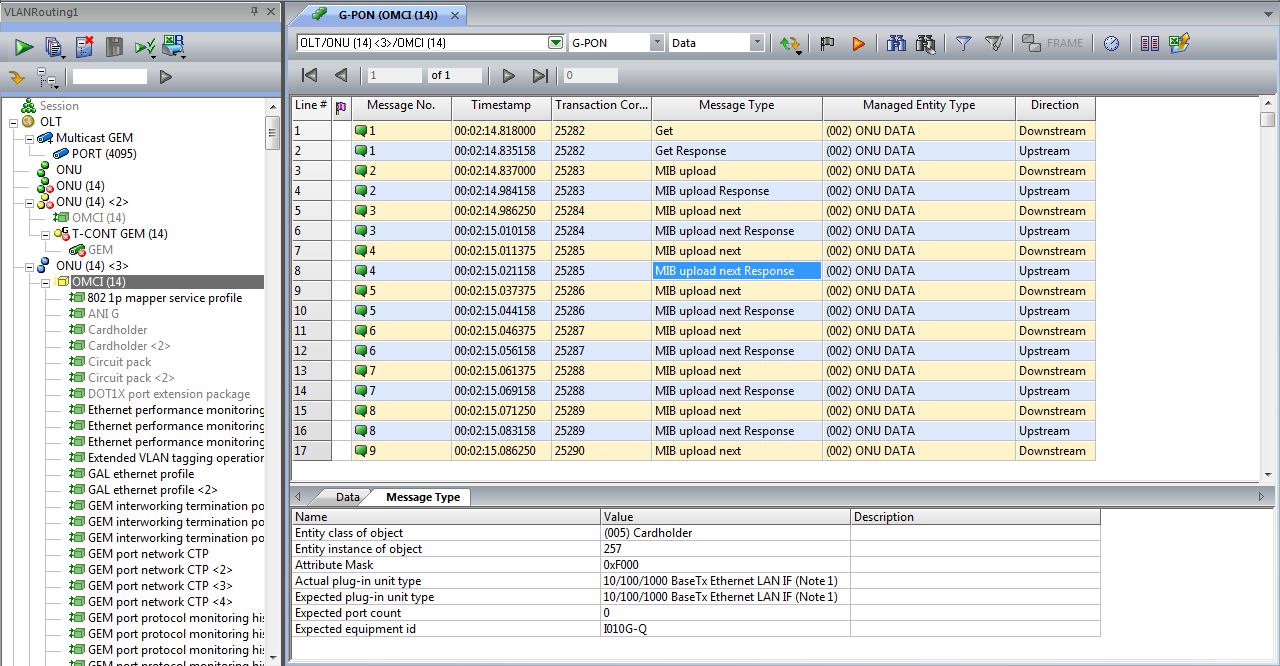Sort by Timestamp column header

(501, 105)
